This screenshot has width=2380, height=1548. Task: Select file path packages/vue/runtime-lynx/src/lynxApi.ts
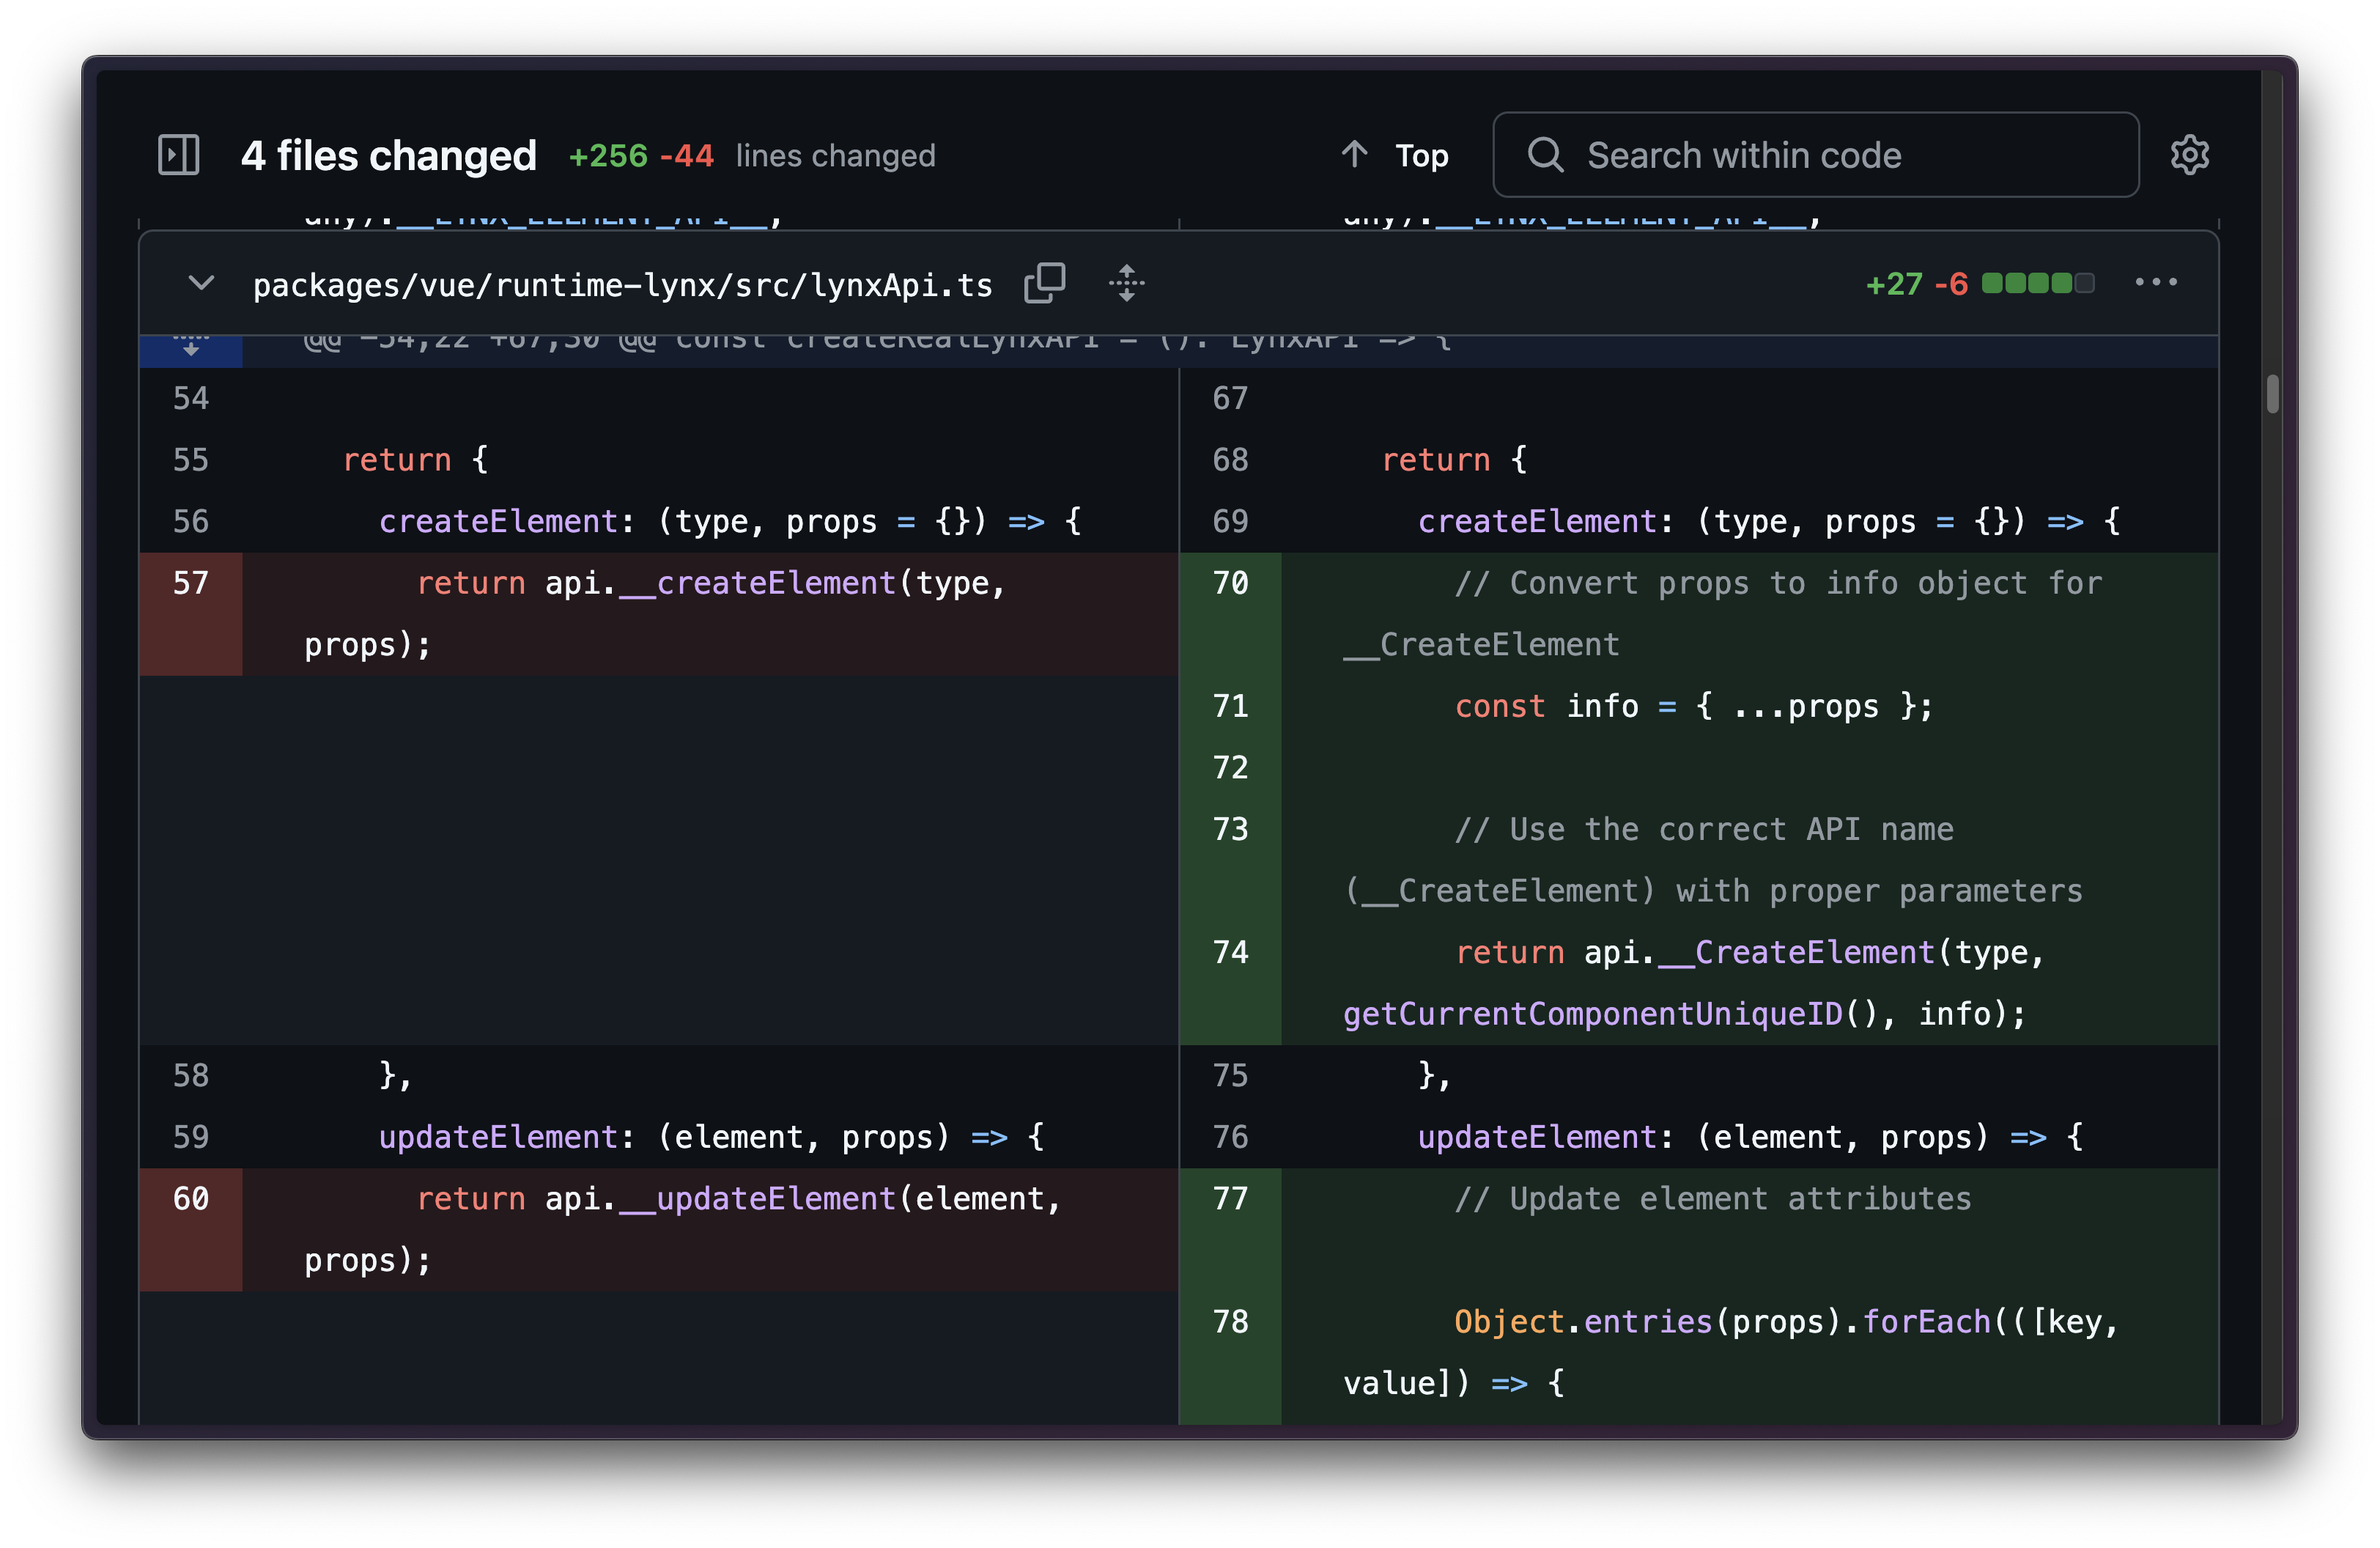coord(622,285)
